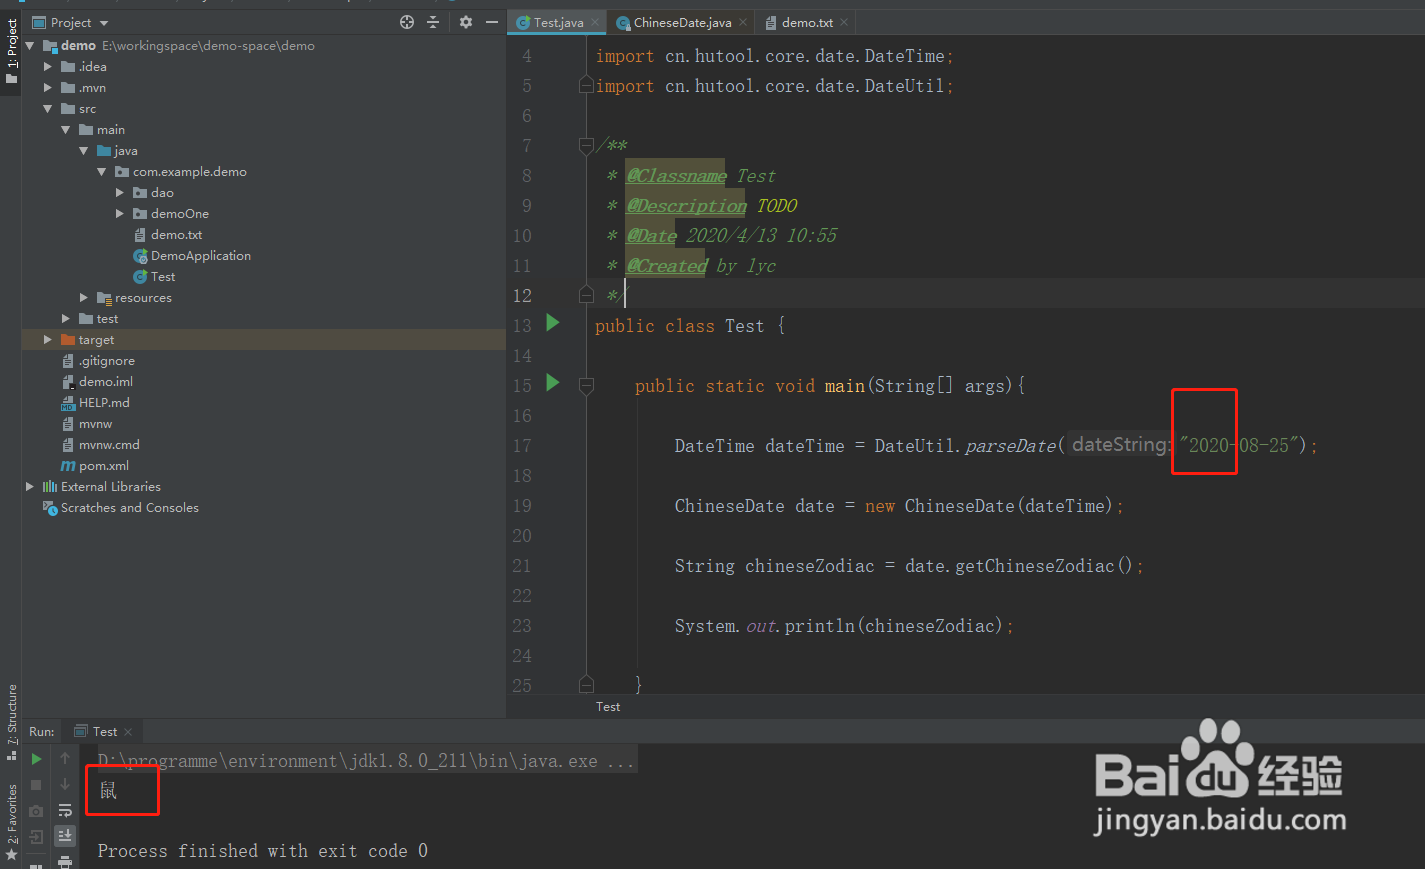Screen dimensions: 1425x869
Task: Run class Test from gutter arrow
Action: coord(553,323)
